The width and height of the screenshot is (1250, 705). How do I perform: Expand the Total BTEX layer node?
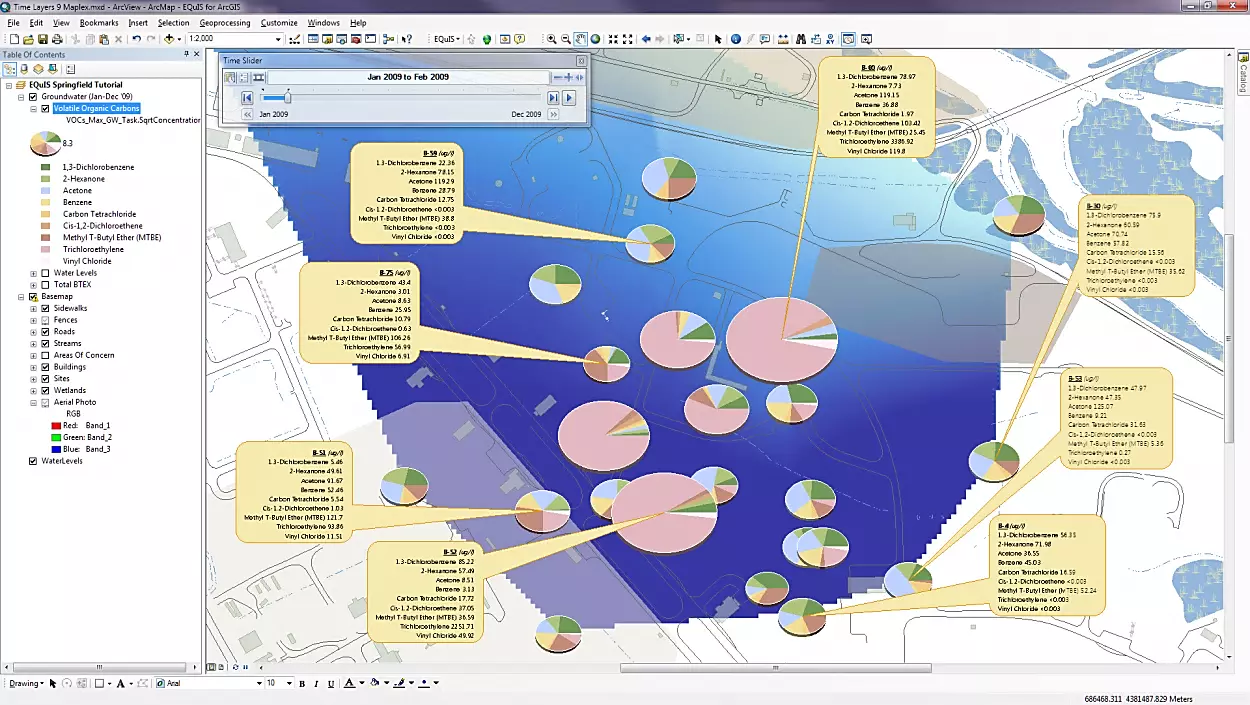tap(33, 285)
